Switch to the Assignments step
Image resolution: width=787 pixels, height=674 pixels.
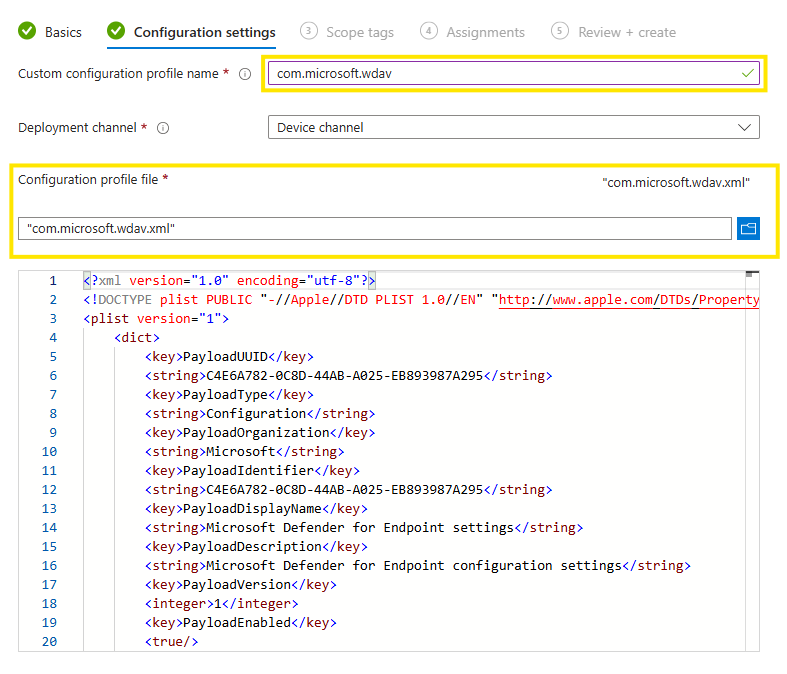coord(485,32)
